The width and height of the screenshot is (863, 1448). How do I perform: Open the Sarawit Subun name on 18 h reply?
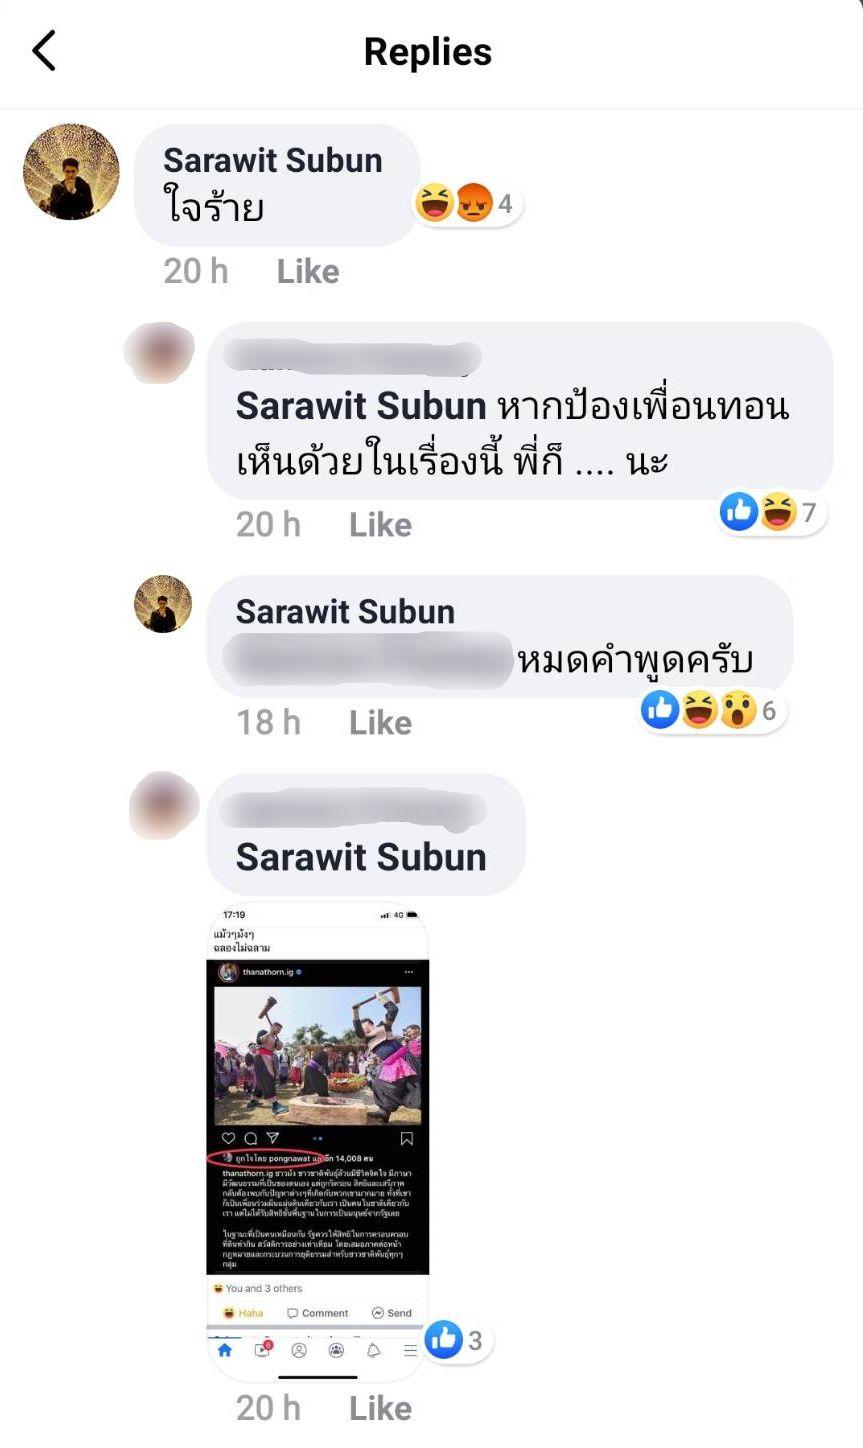[x=345, y=611]
